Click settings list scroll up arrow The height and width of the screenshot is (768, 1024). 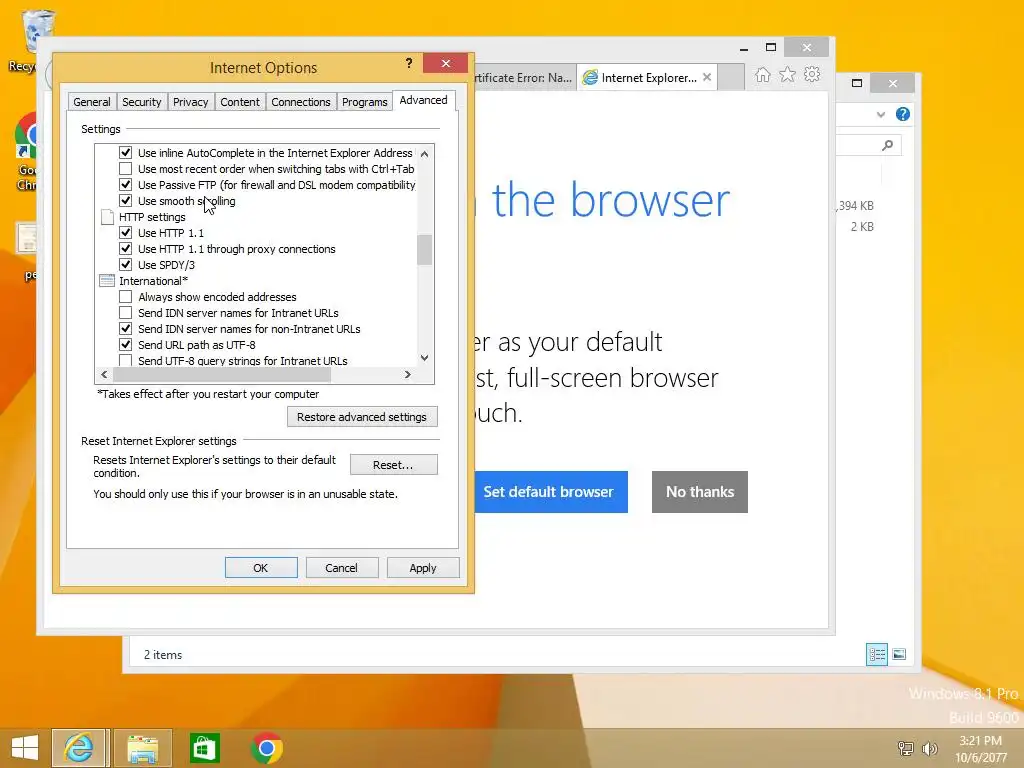click(x=424, y=154)
